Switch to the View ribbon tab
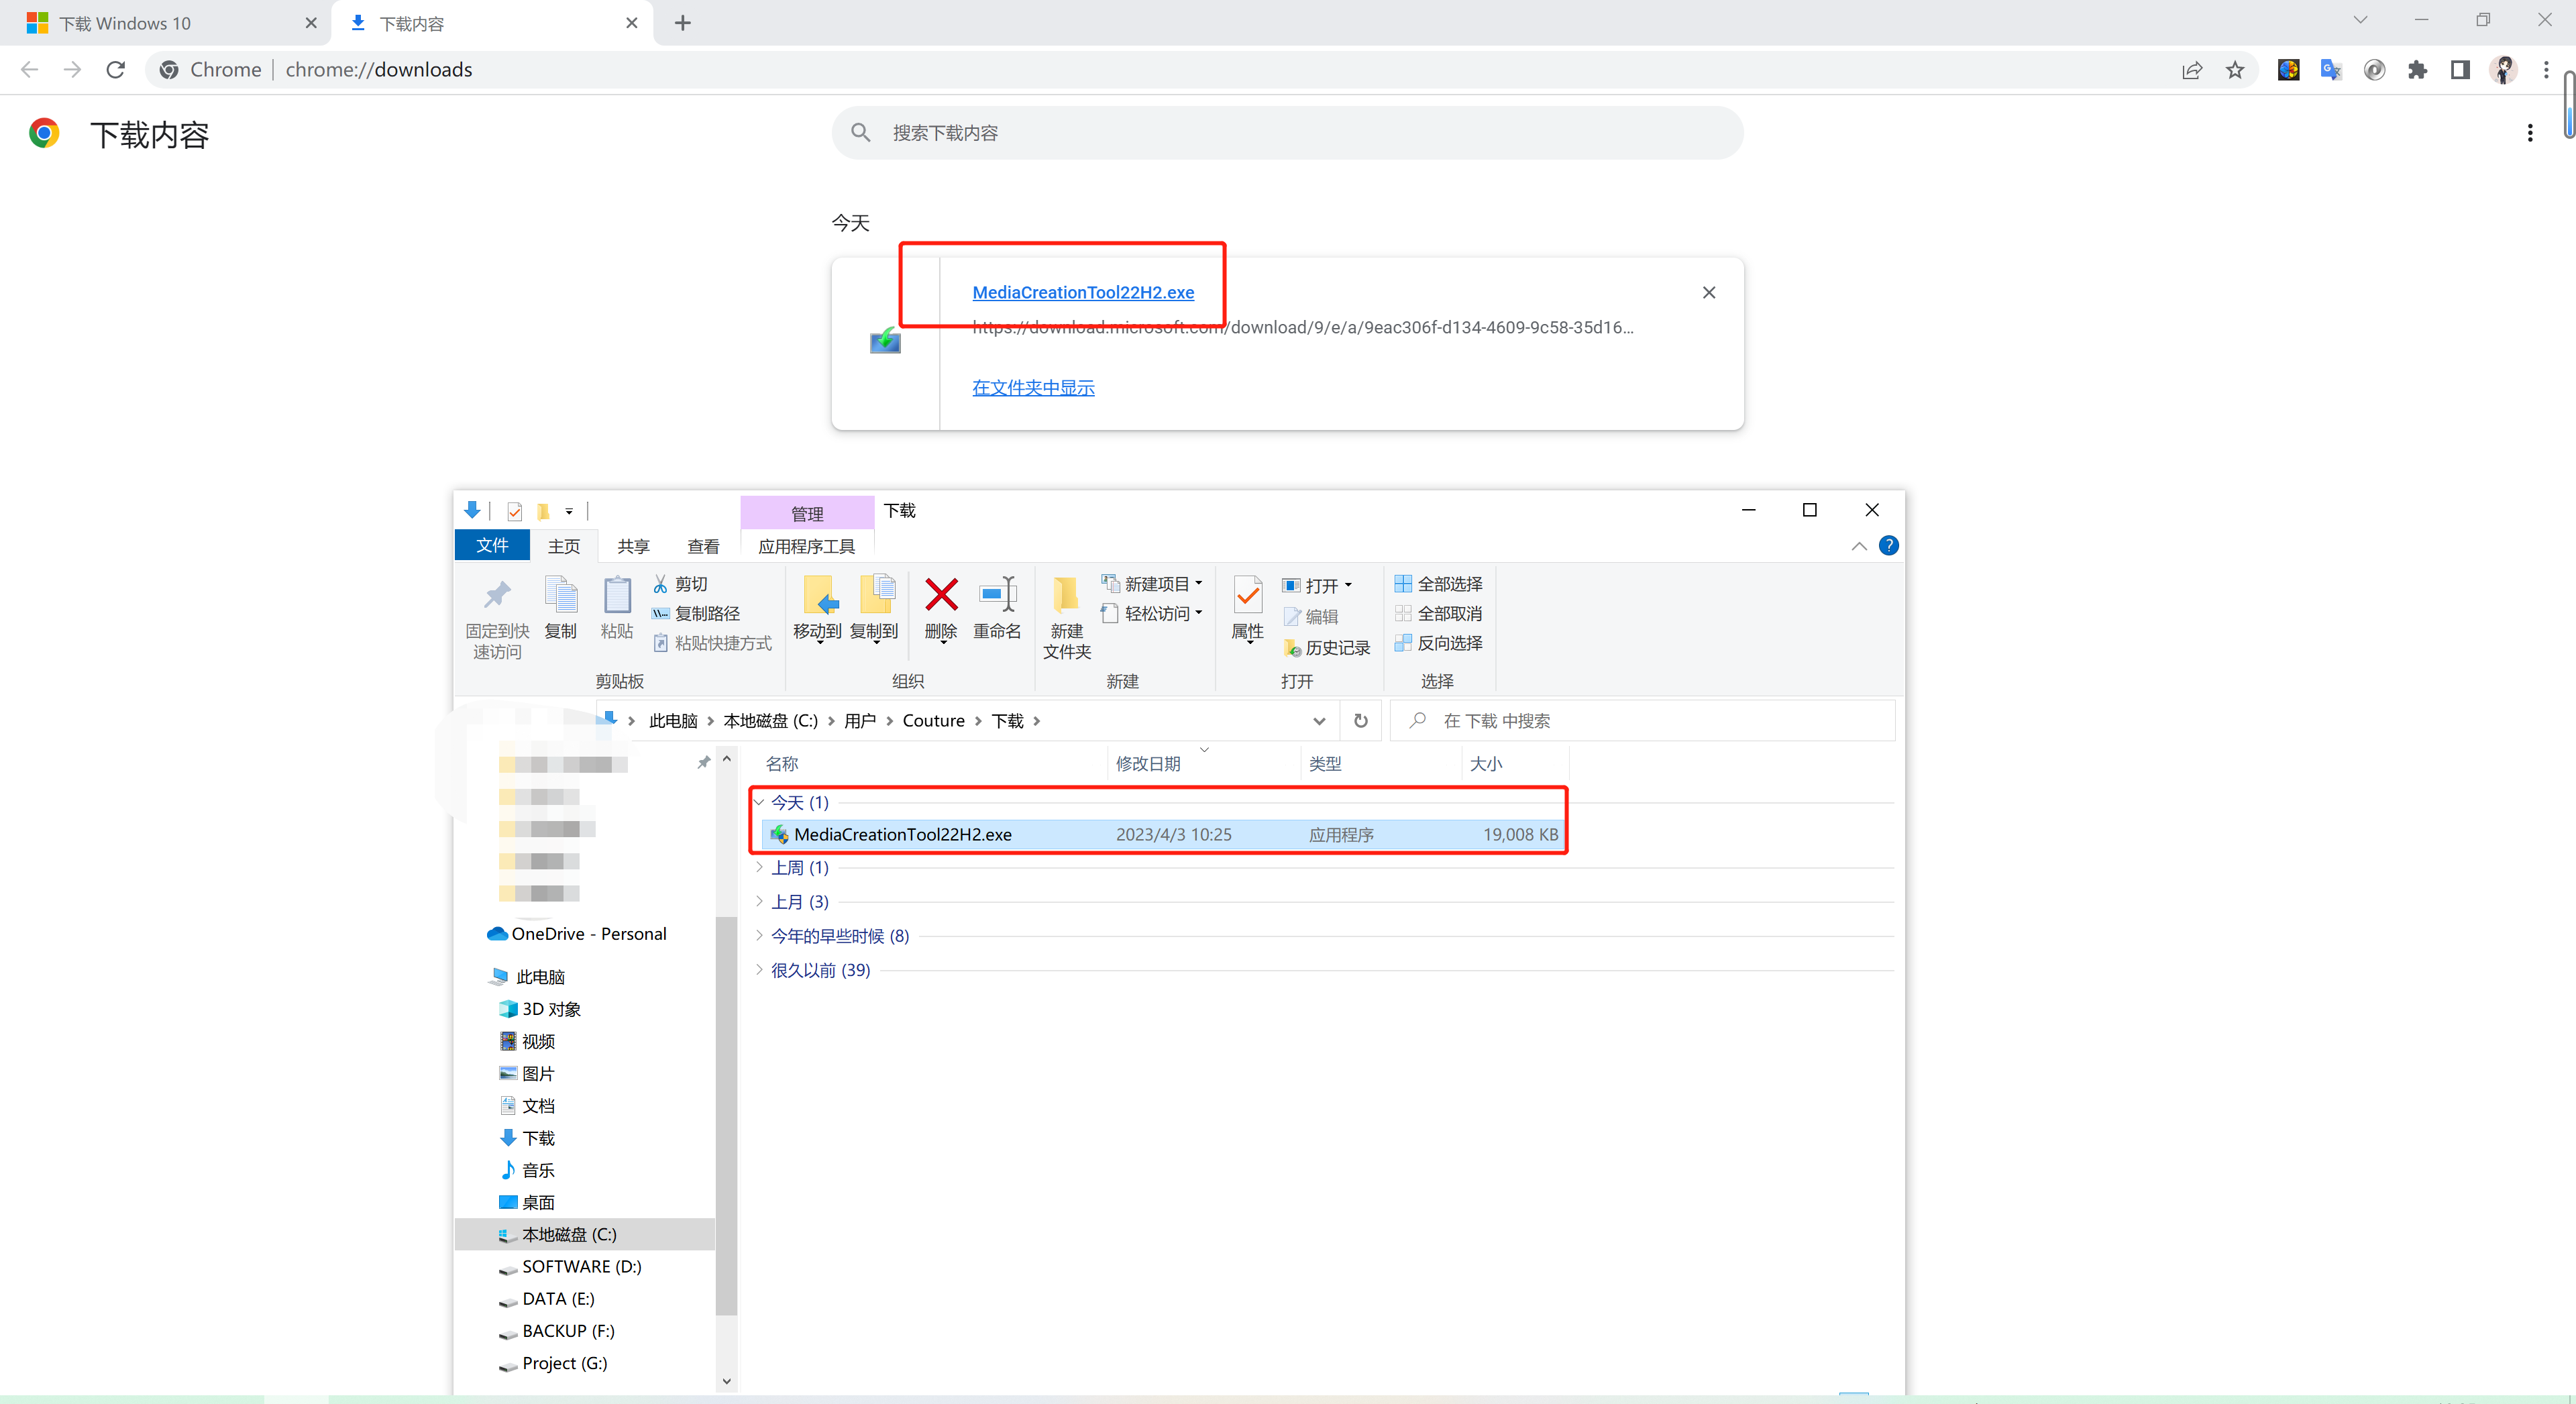The width and height of the screenshot is (2576, 1404). point(702,546)
